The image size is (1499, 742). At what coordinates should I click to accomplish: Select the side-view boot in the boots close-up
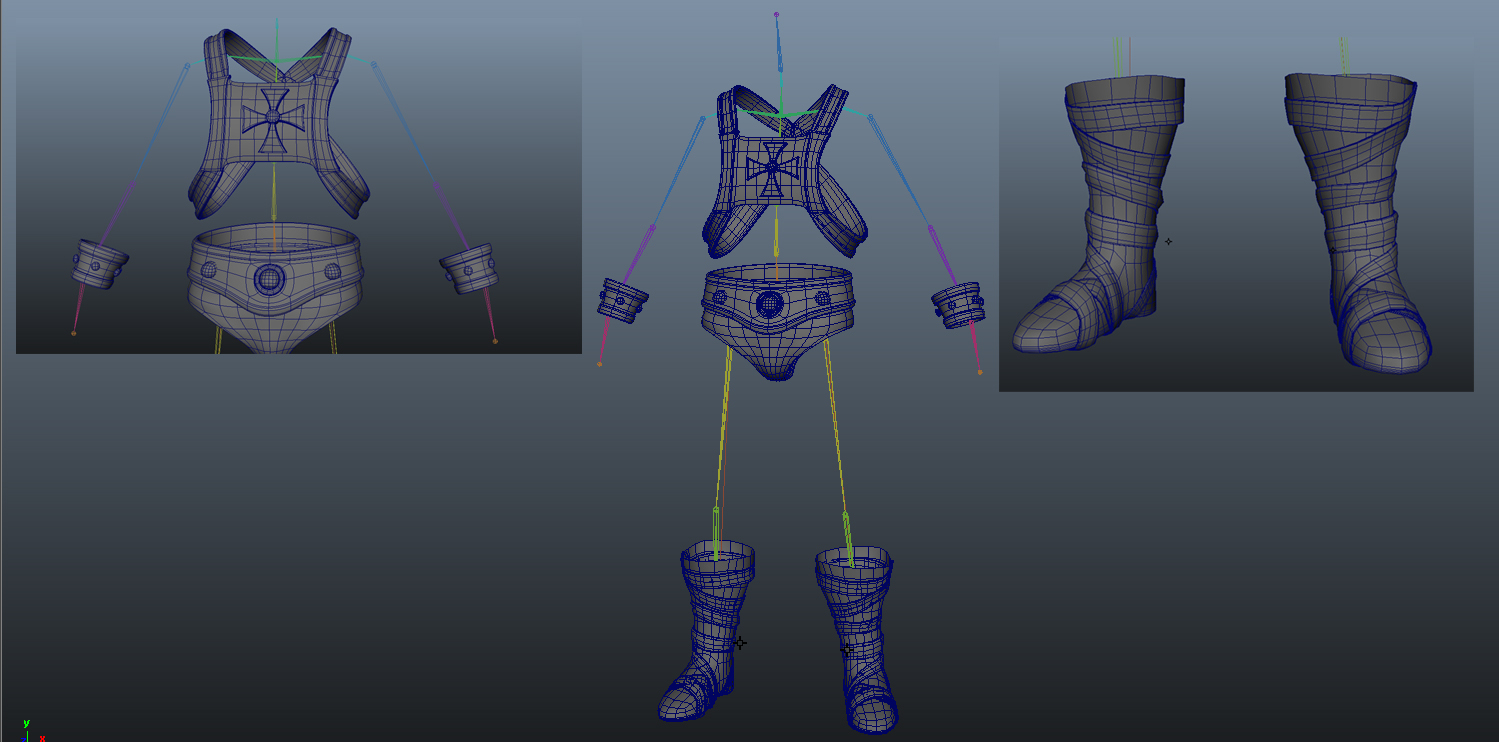[1098, 214]
